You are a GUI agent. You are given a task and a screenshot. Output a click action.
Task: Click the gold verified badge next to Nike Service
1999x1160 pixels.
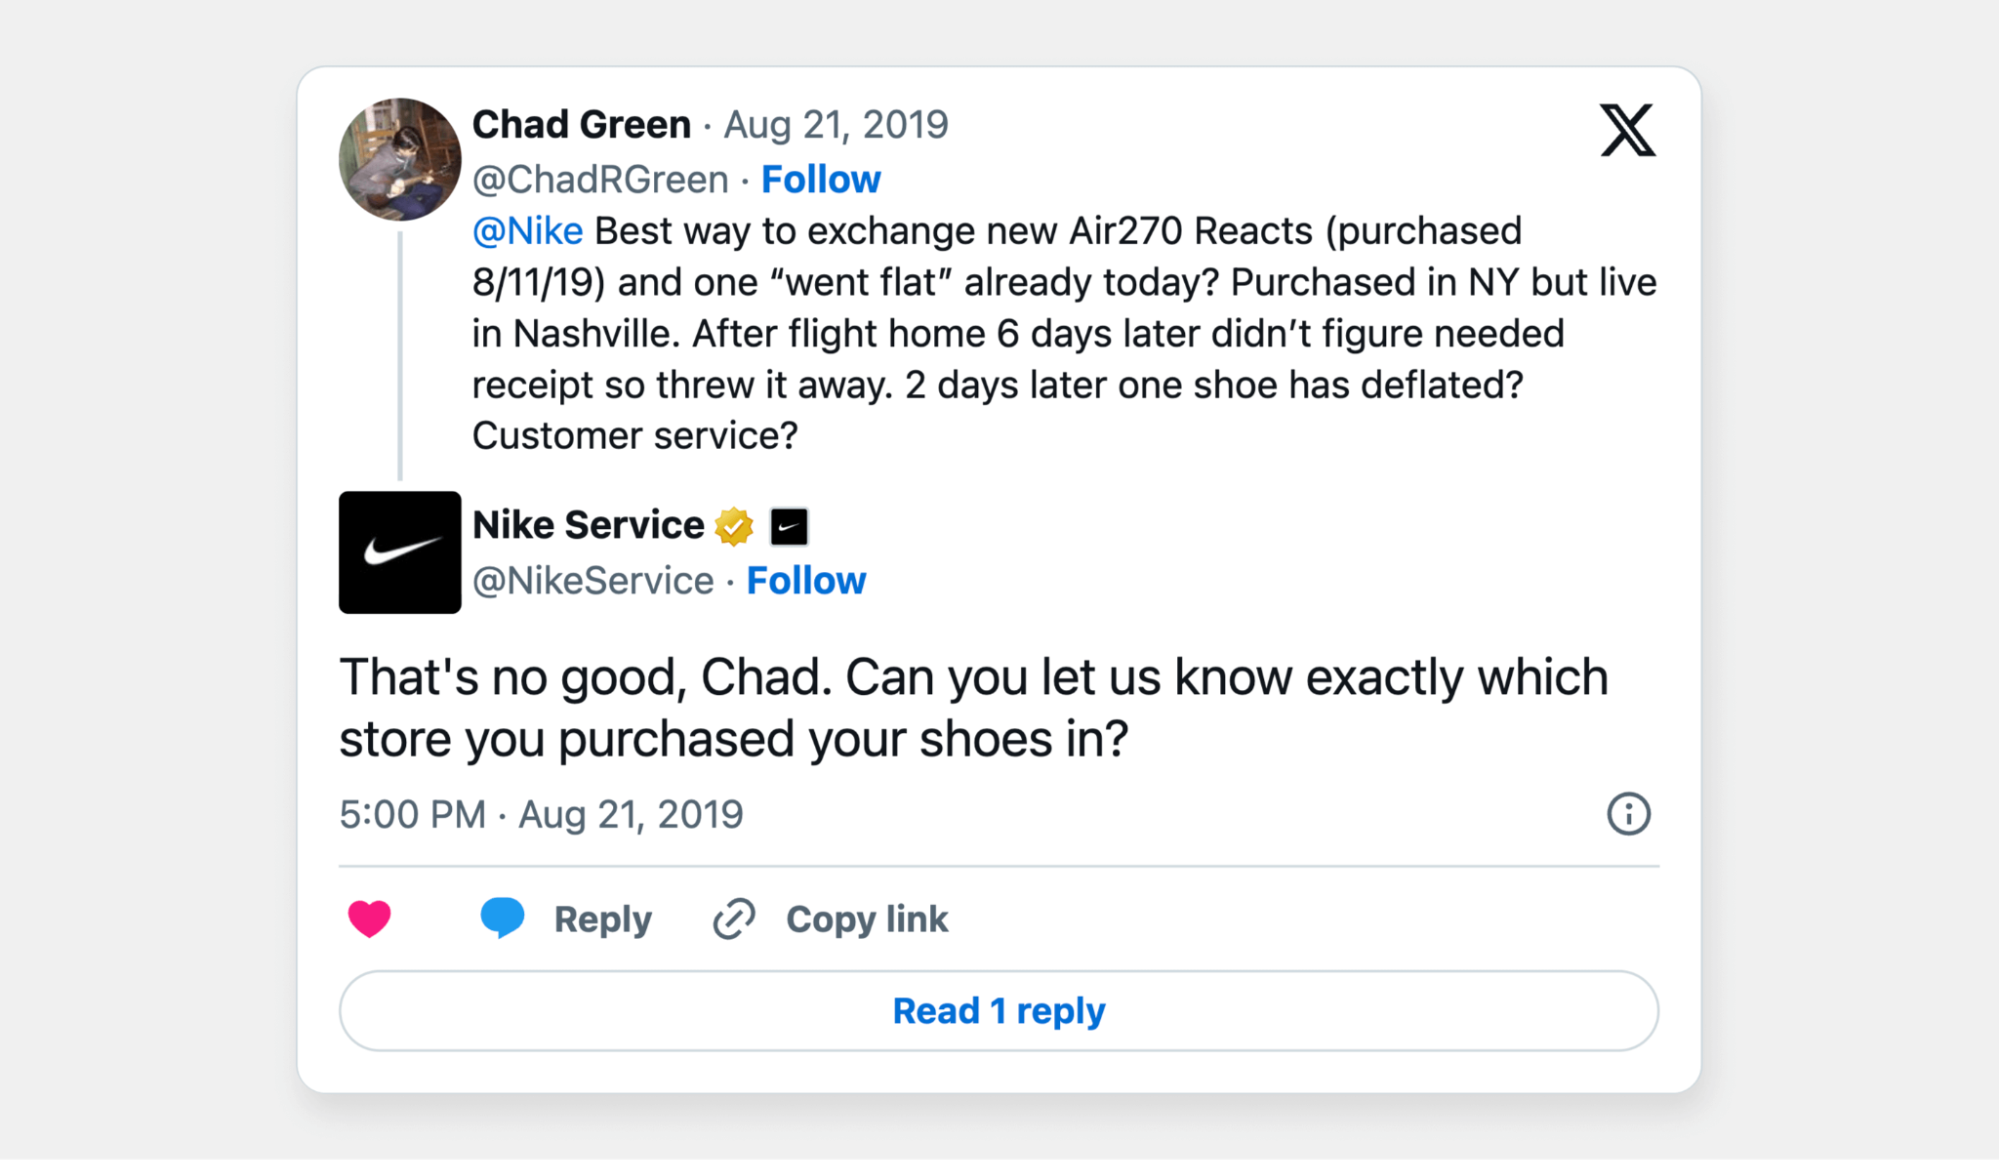point(735,524)
